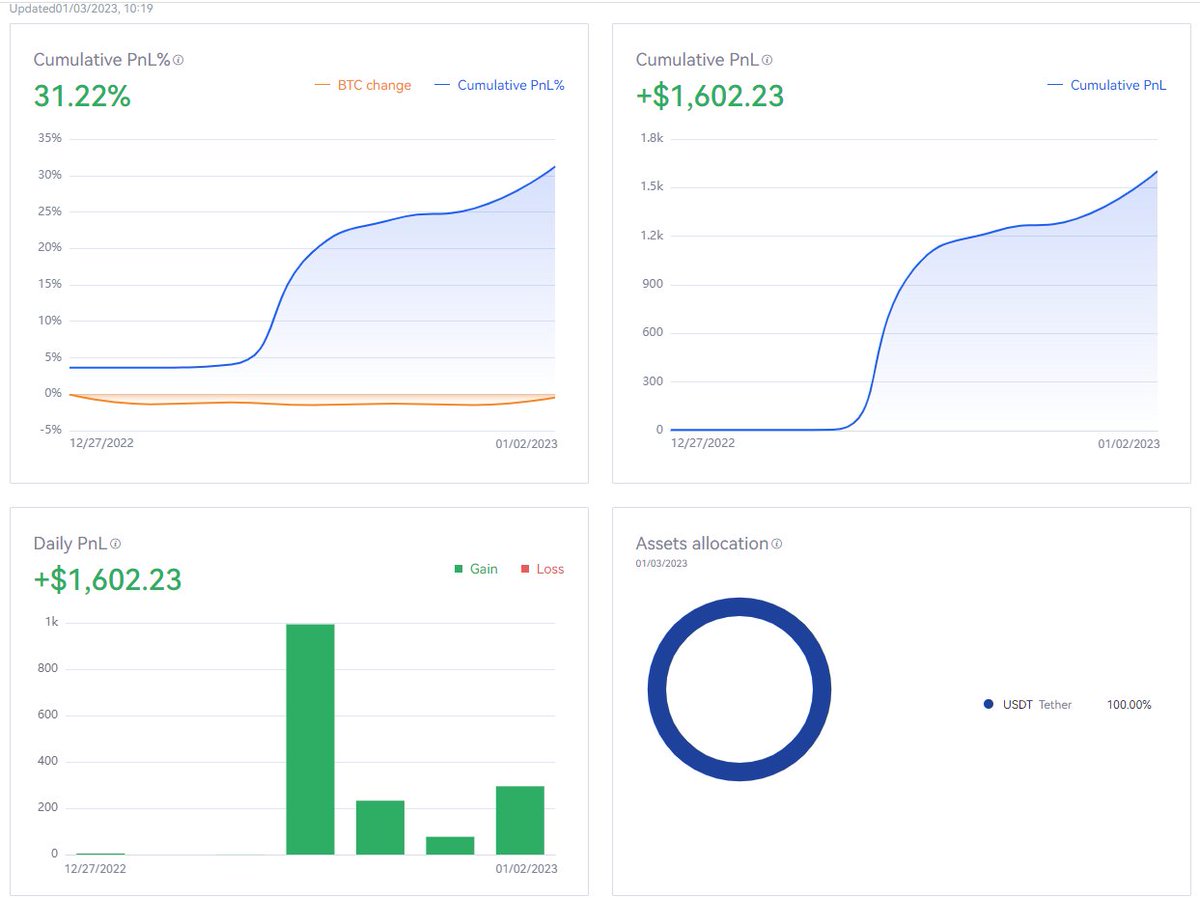Click the +$1,602.23 value under Daily PnL
Screen dimensions: 1200x898
coord(108,580)
